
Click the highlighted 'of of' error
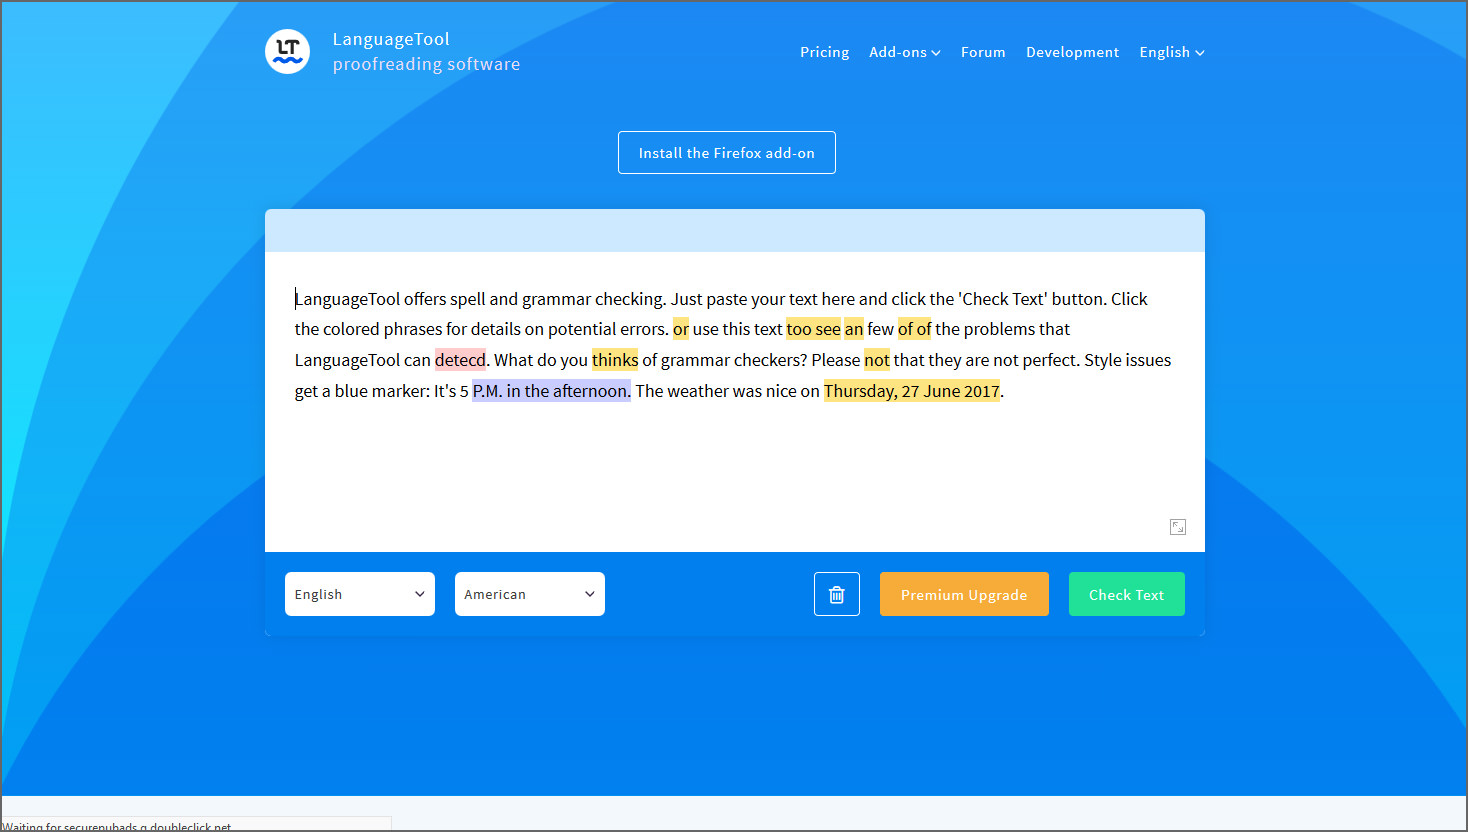tap(914, 329)
